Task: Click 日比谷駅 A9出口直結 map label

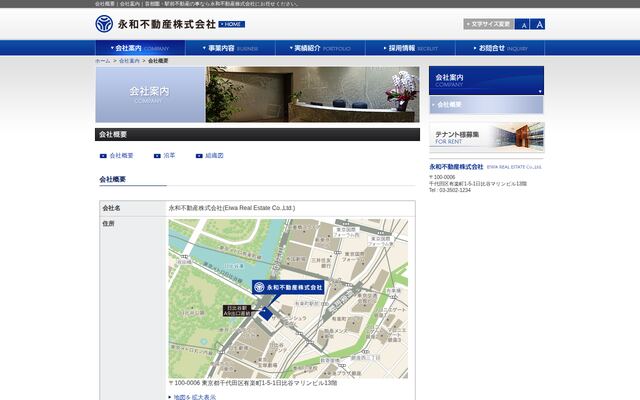Action: [x=237, y=311]
